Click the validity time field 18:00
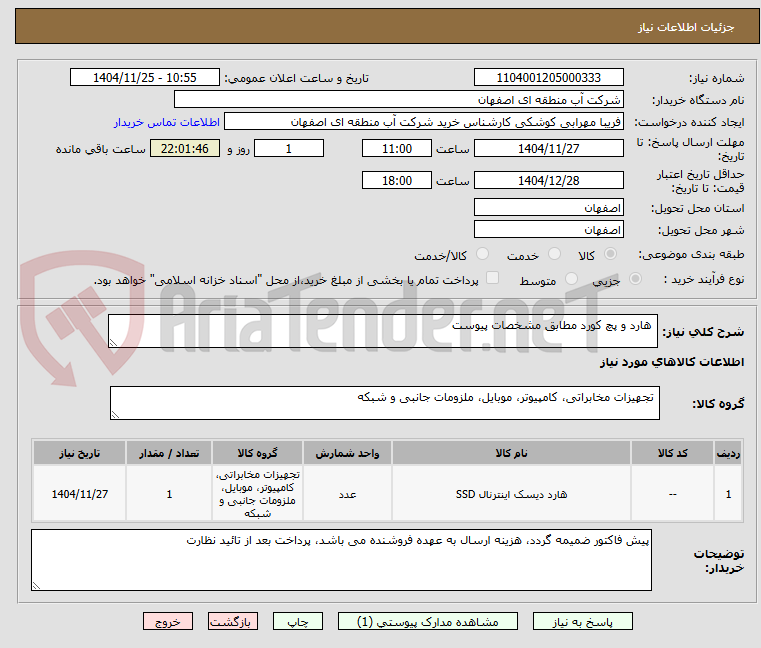Viewport: 761px width, 648px height. click(397, 181)
